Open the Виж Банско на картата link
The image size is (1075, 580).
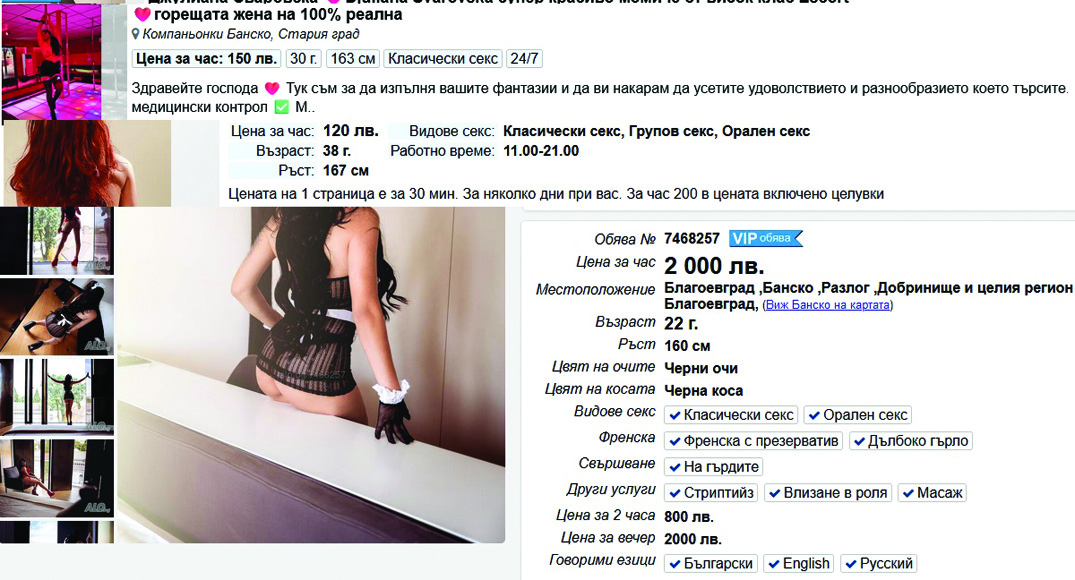coord(828,305)
